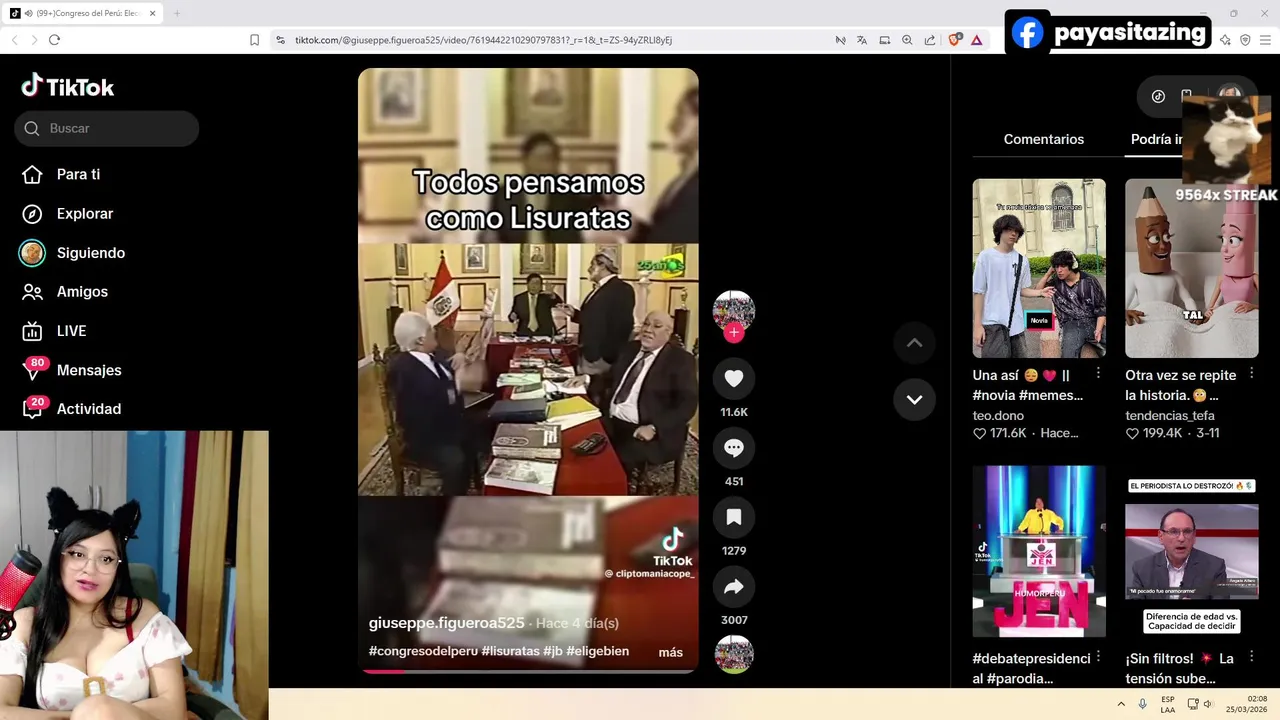Follow the creator via red plus badge

tap(734, 333)
